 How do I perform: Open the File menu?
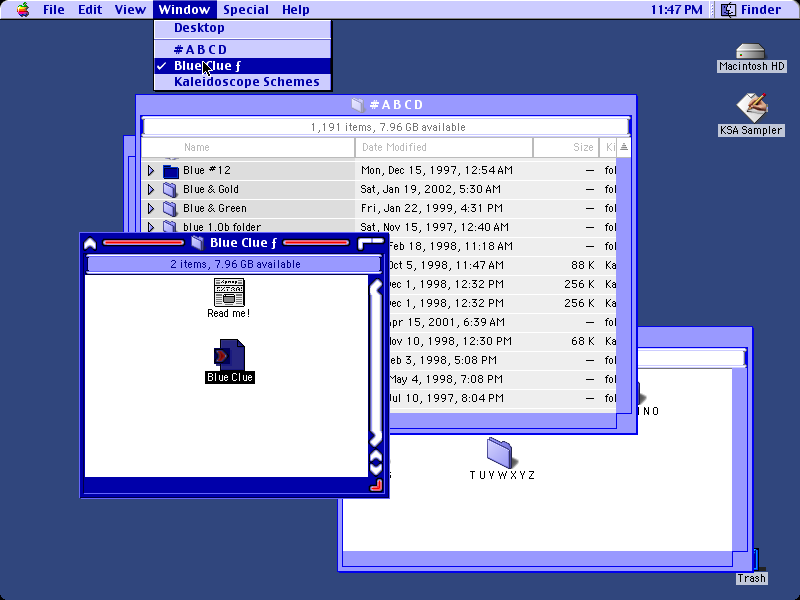tap(54, 9)
